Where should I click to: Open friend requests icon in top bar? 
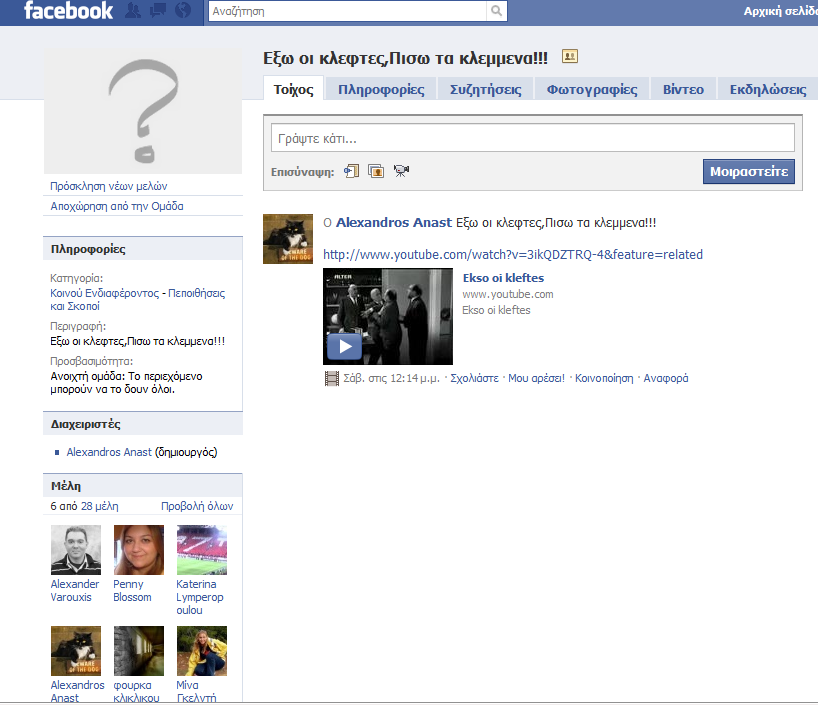pos(133,10)
